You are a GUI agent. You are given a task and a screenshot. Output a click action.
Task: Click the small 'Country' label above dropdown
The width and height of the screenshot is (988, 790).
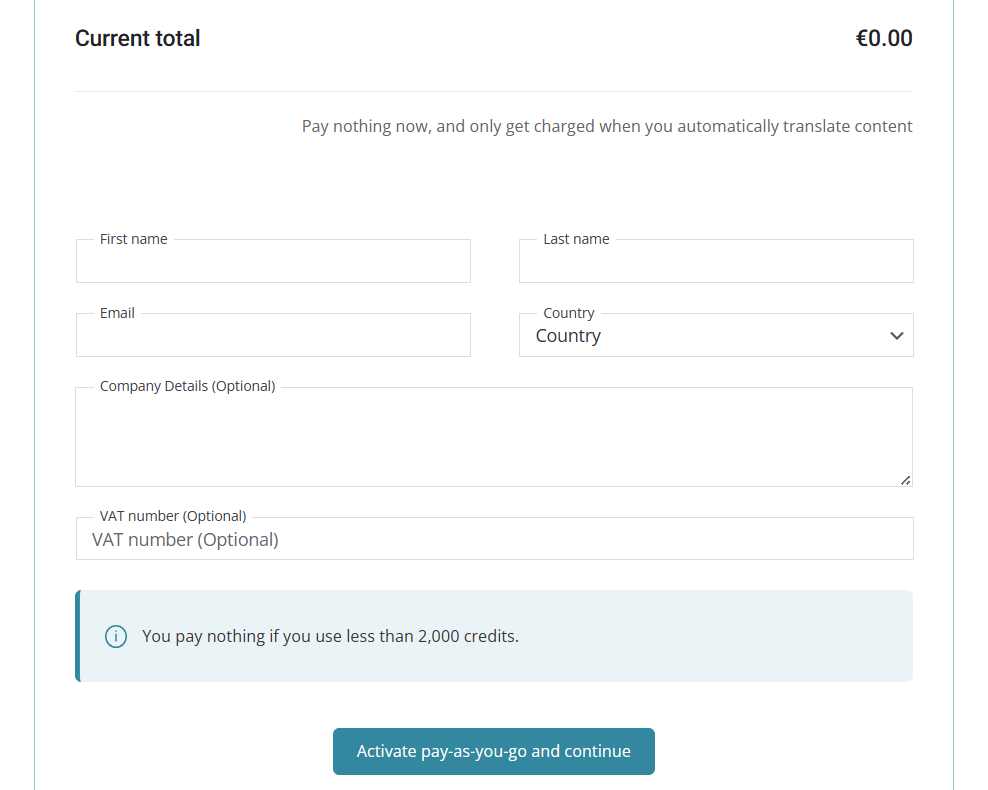pos(569,313)
